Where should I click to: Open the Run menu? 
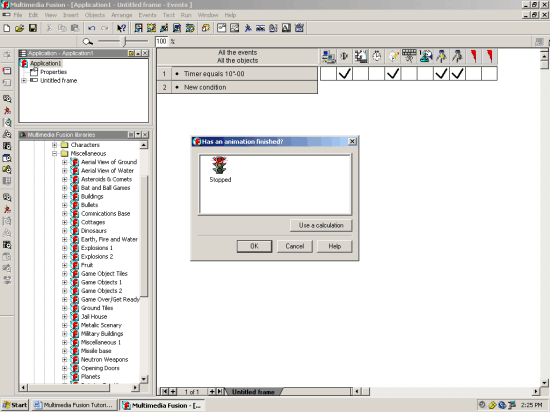click(x=186, y=15)
